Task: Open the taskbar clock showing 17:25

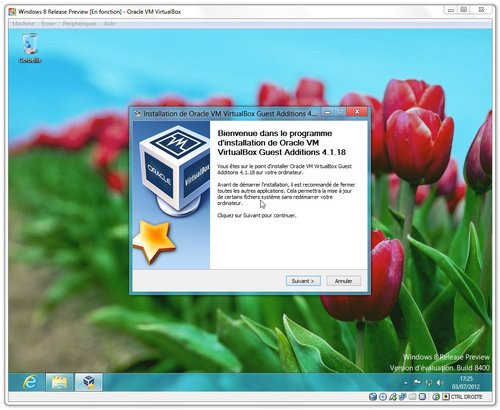Action: pos(466,382)
